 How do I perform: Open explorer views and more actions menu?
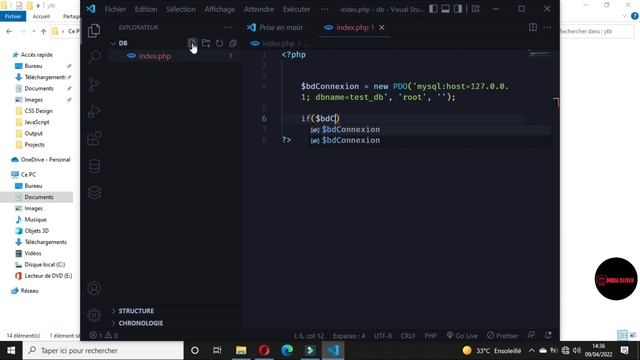pyautogui.click(x=228, y=27)
